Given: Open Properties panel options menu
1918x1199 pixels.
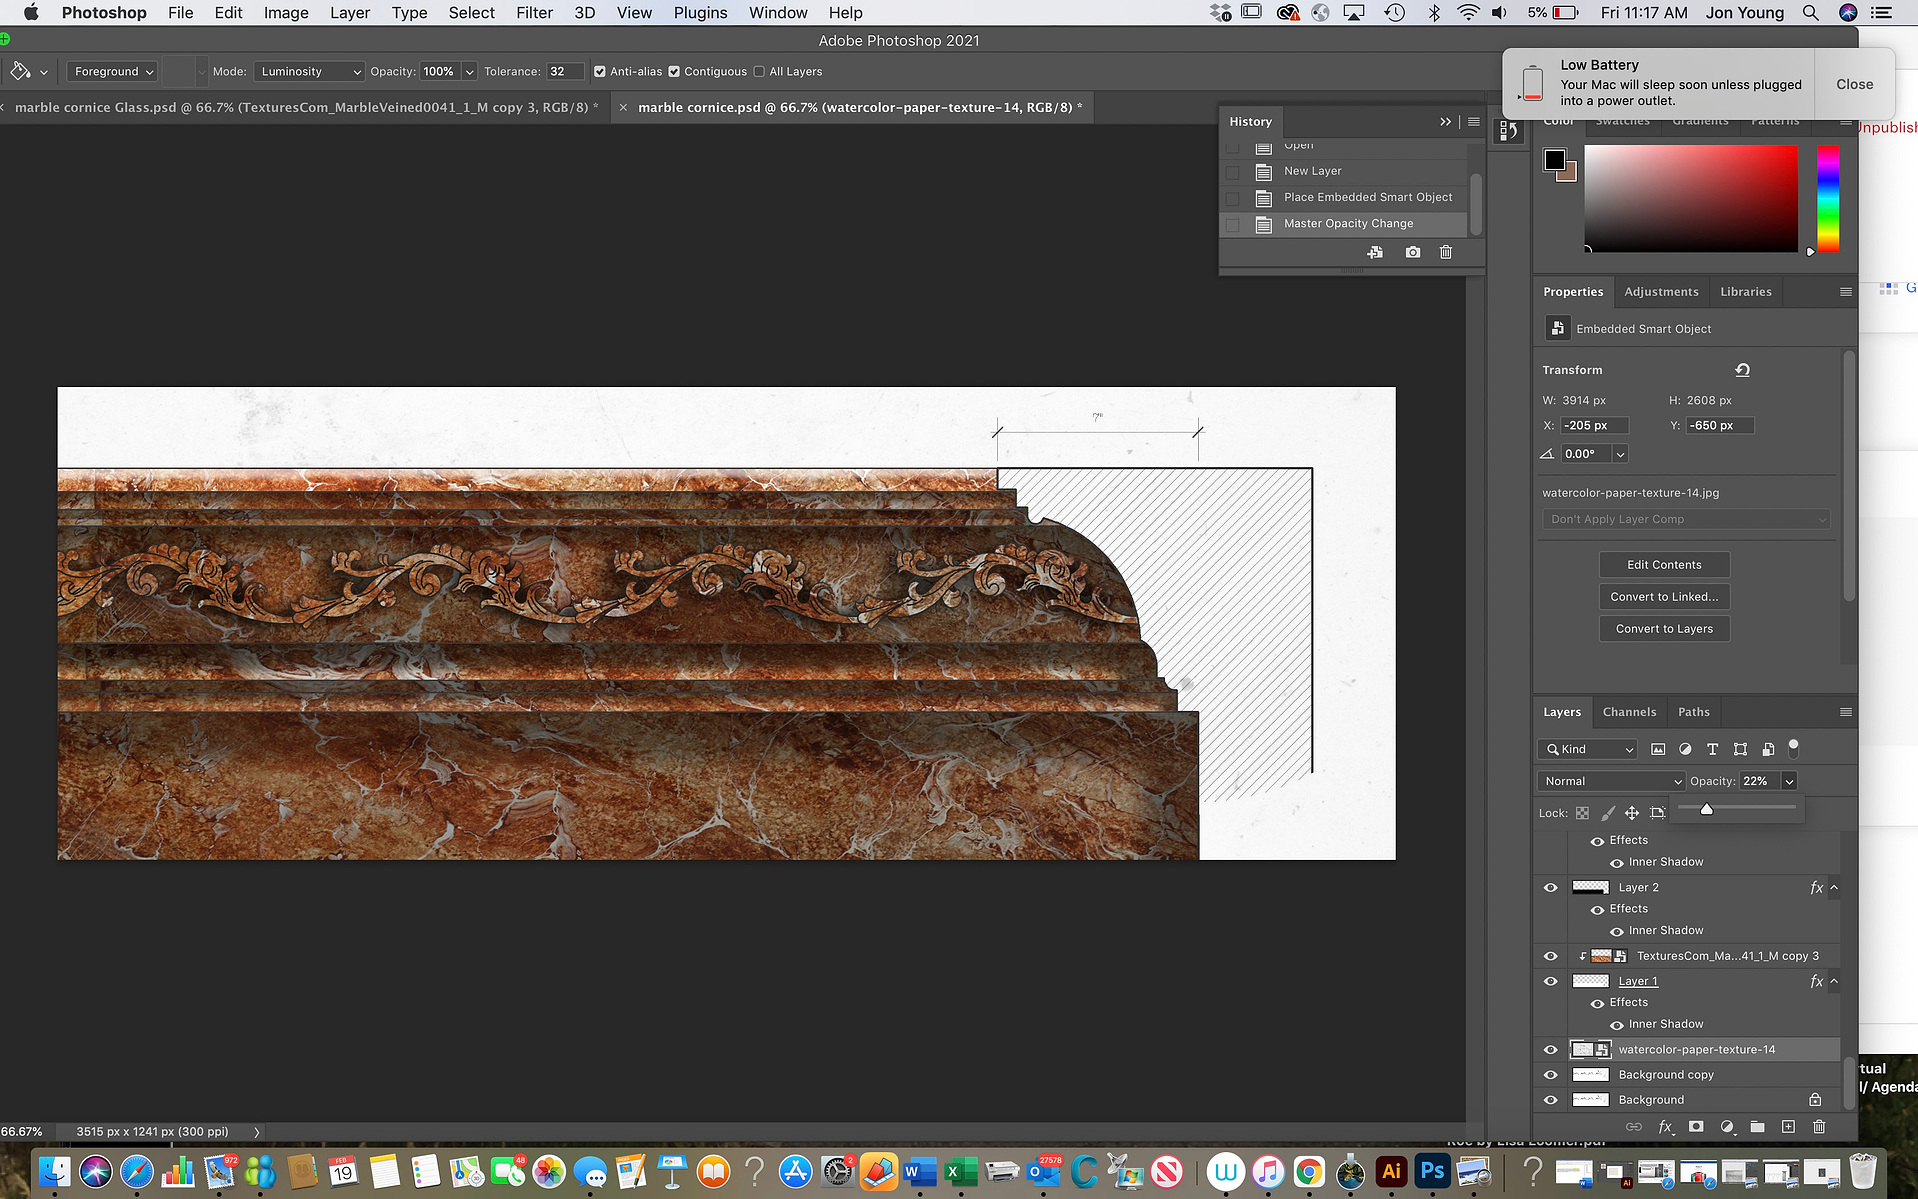Looking at the screenshot, I should 1846,292.
